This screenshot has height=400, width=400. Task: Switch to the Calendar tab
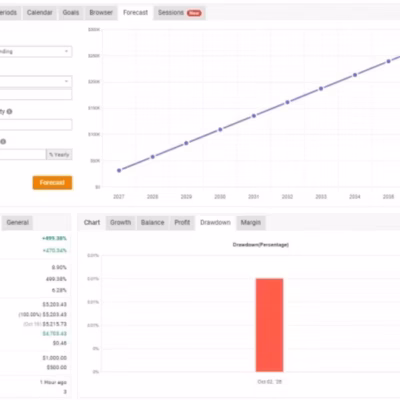point(40,13)
